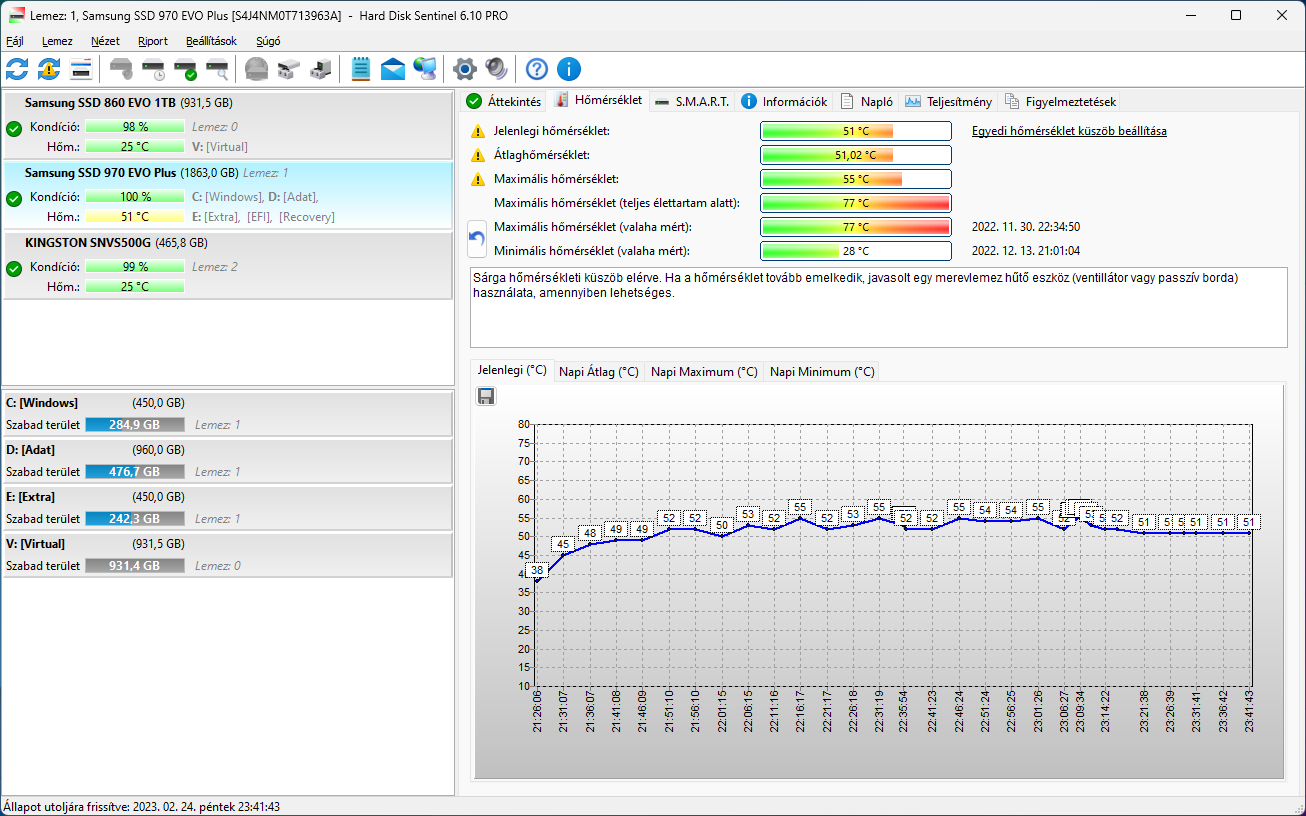Screen dimensions: 1306x816
Task: Click the blue refresh arrows toolbar icon
Action: tap(17, 69)
